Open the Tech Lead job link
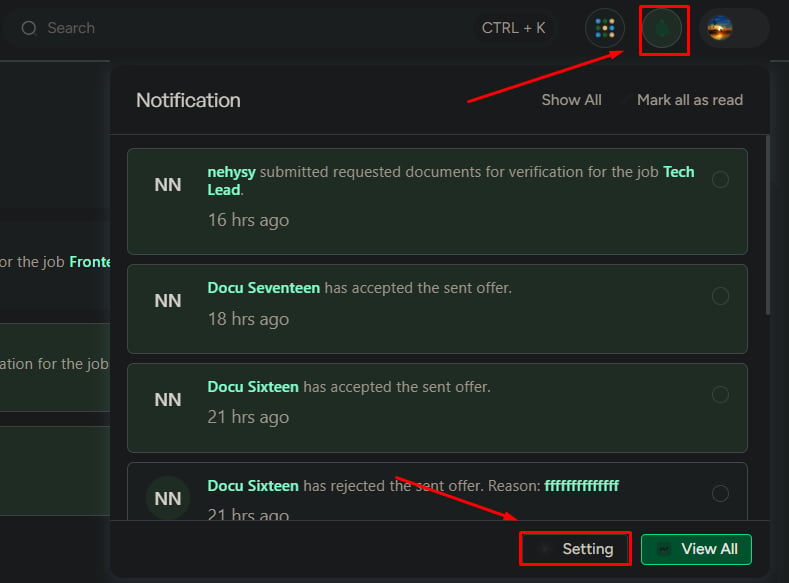This screenshot has height=583, width=789. pos(678,172)
